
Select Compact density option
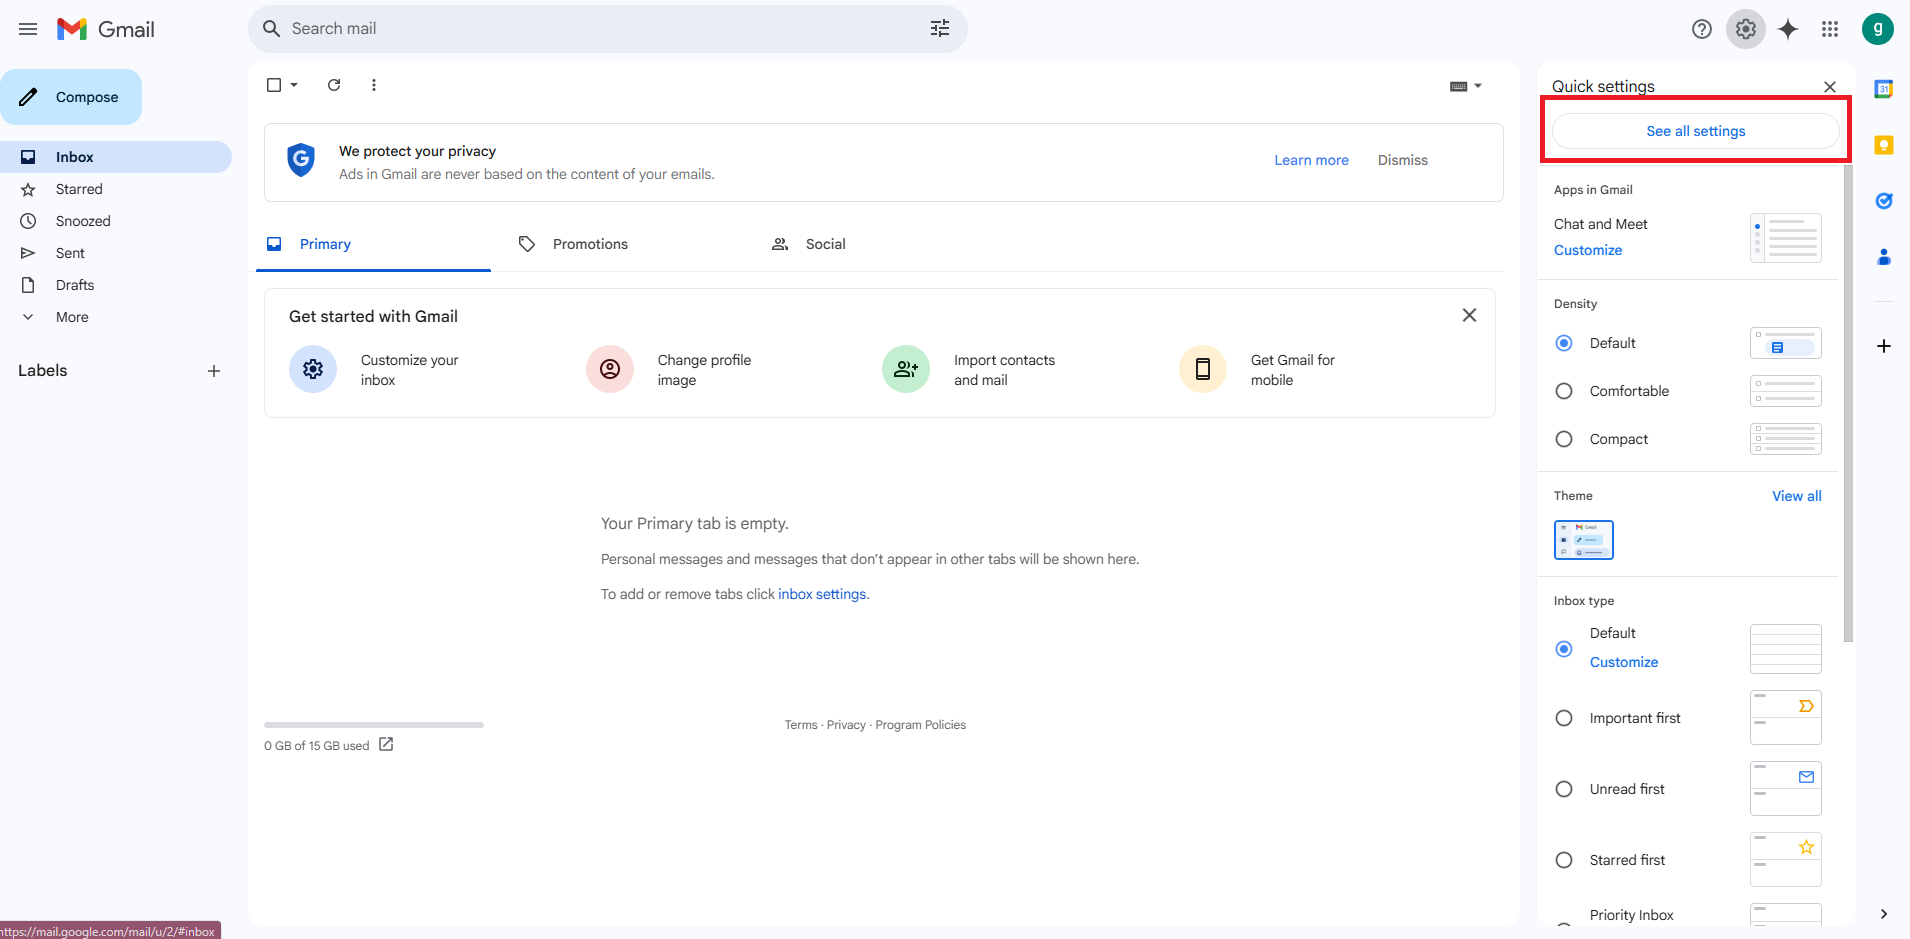click(x=1564, y=439)
